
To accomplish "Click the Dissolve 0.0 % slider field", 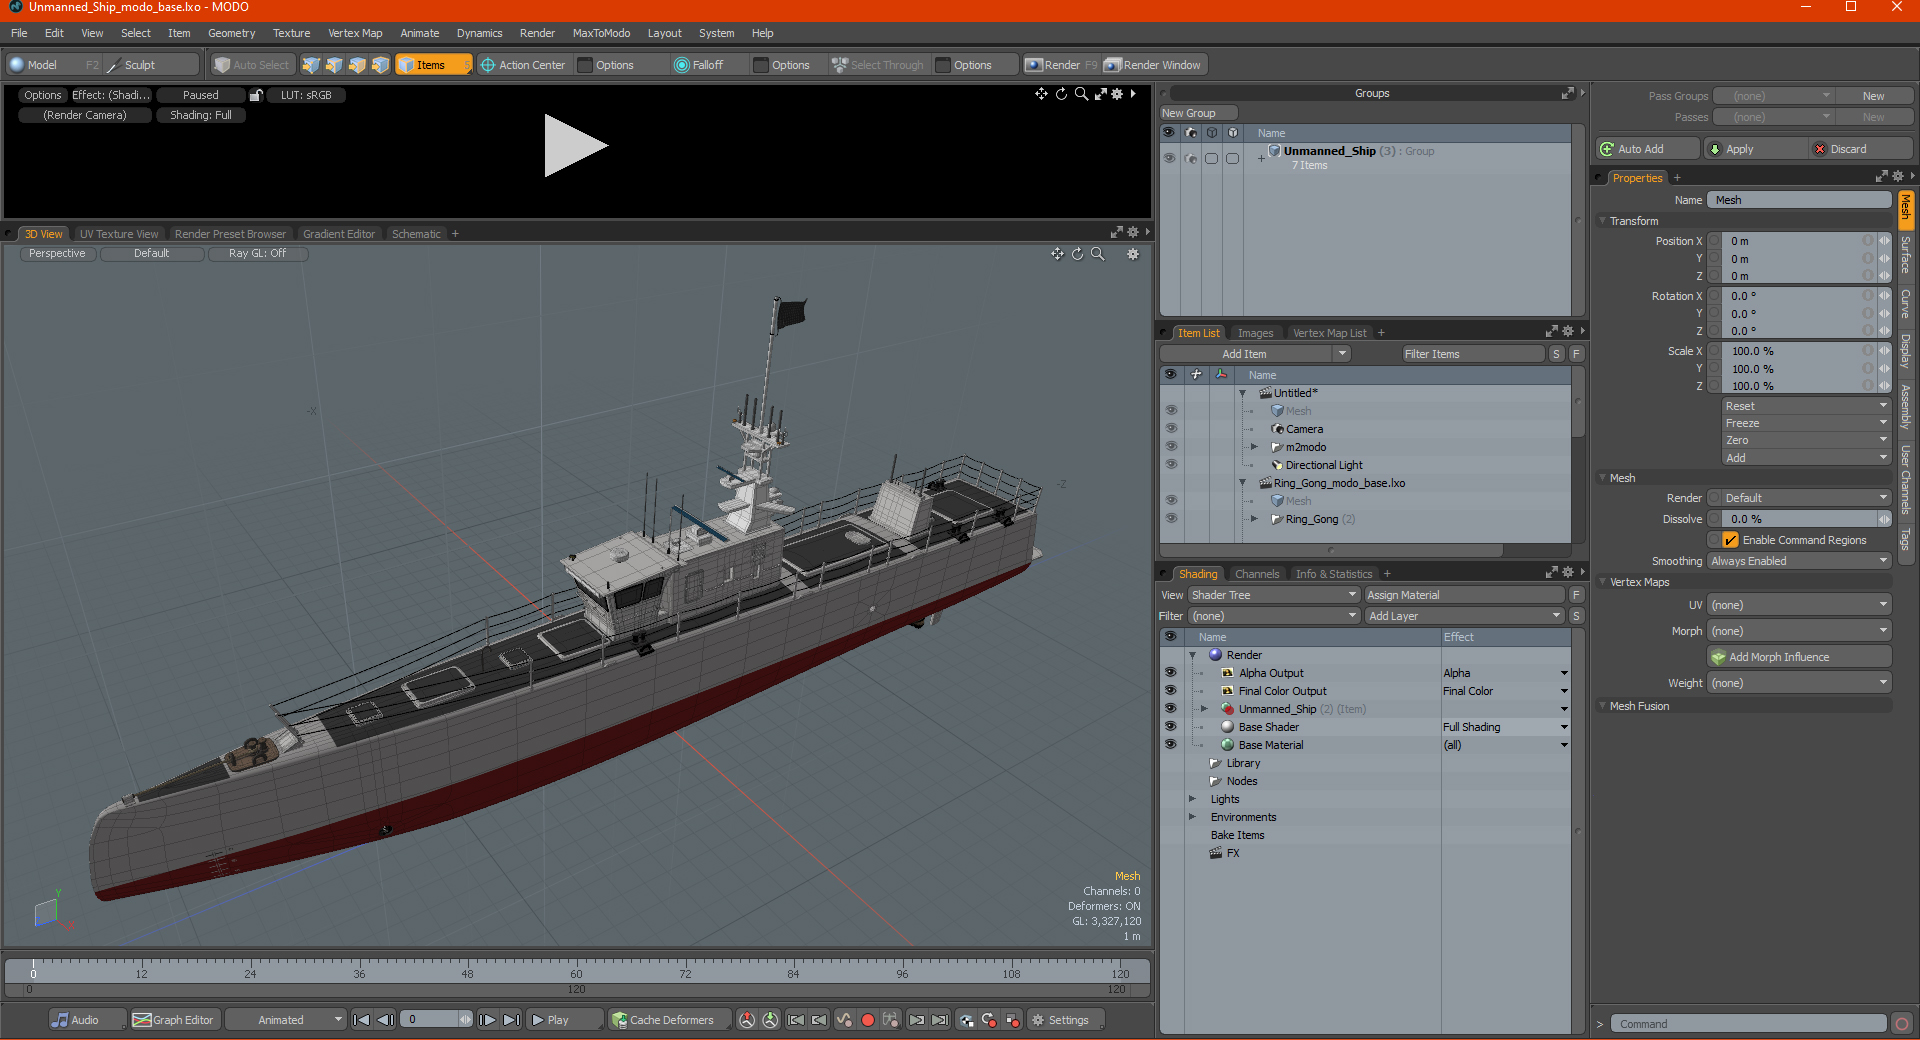I will tap(1799, 519).
